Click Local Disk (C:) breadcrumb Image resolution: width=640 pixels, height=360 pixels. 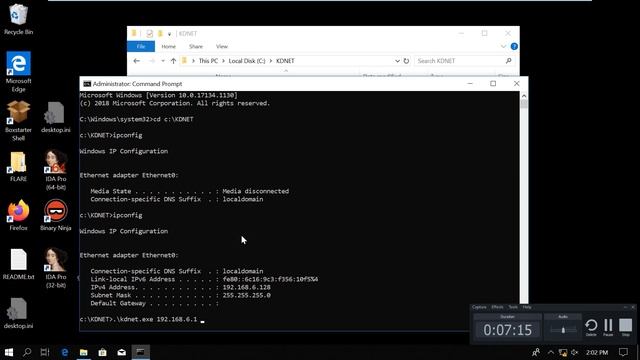pos(247,61)
